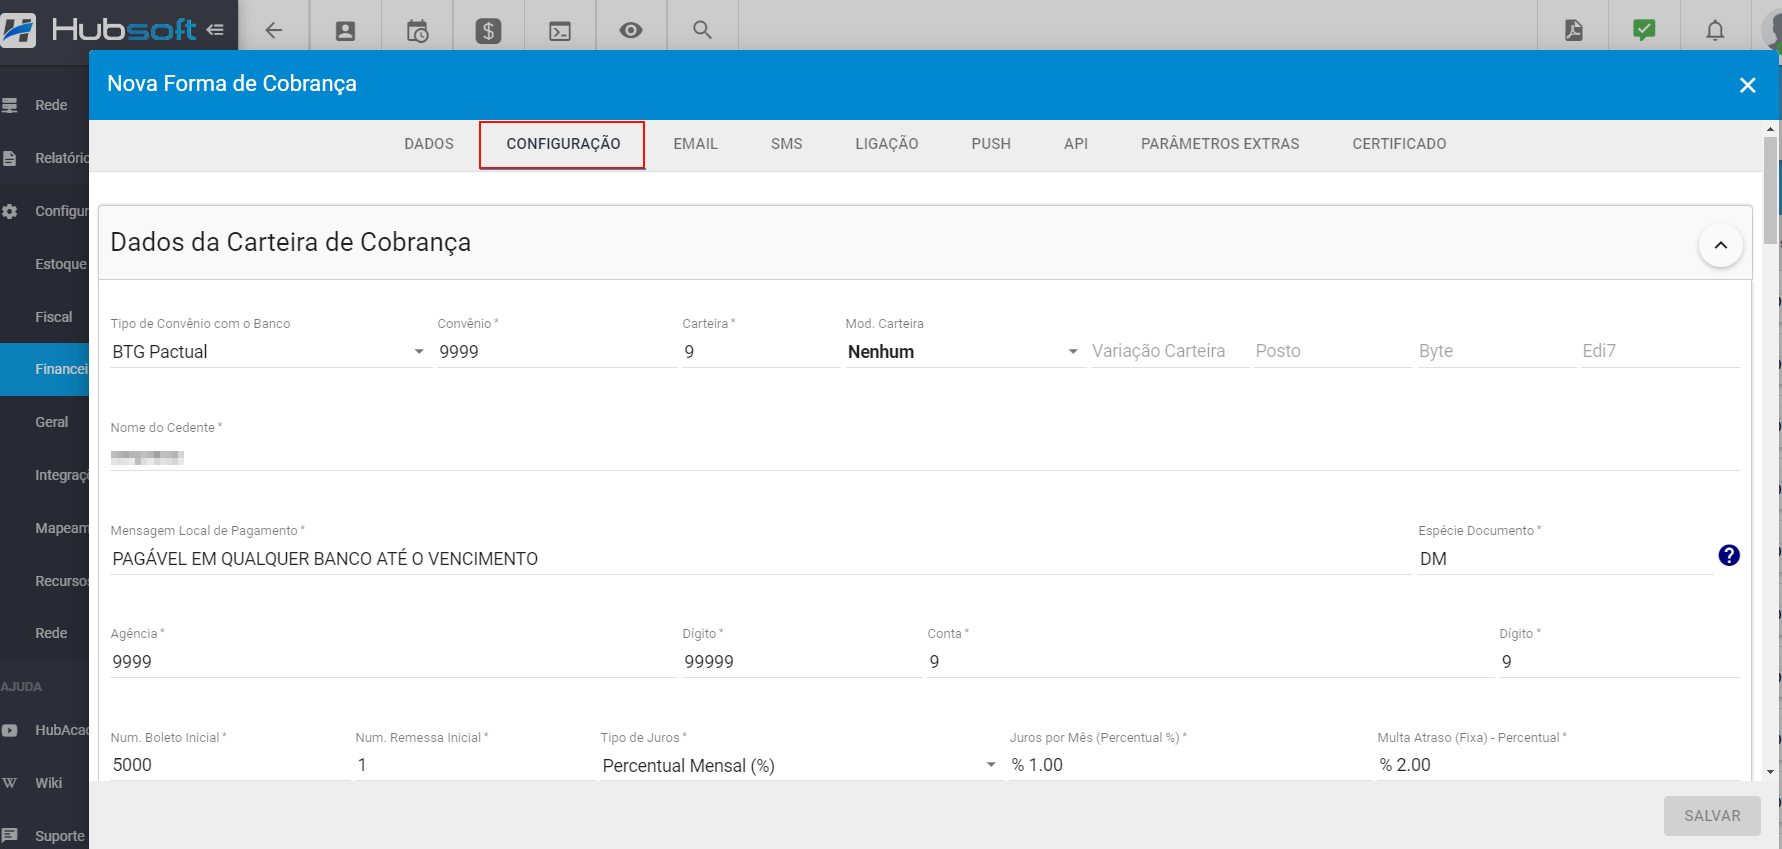Open Financeiro in sidebar
This screenshot has width=1782, height=849.
(44, 369)
